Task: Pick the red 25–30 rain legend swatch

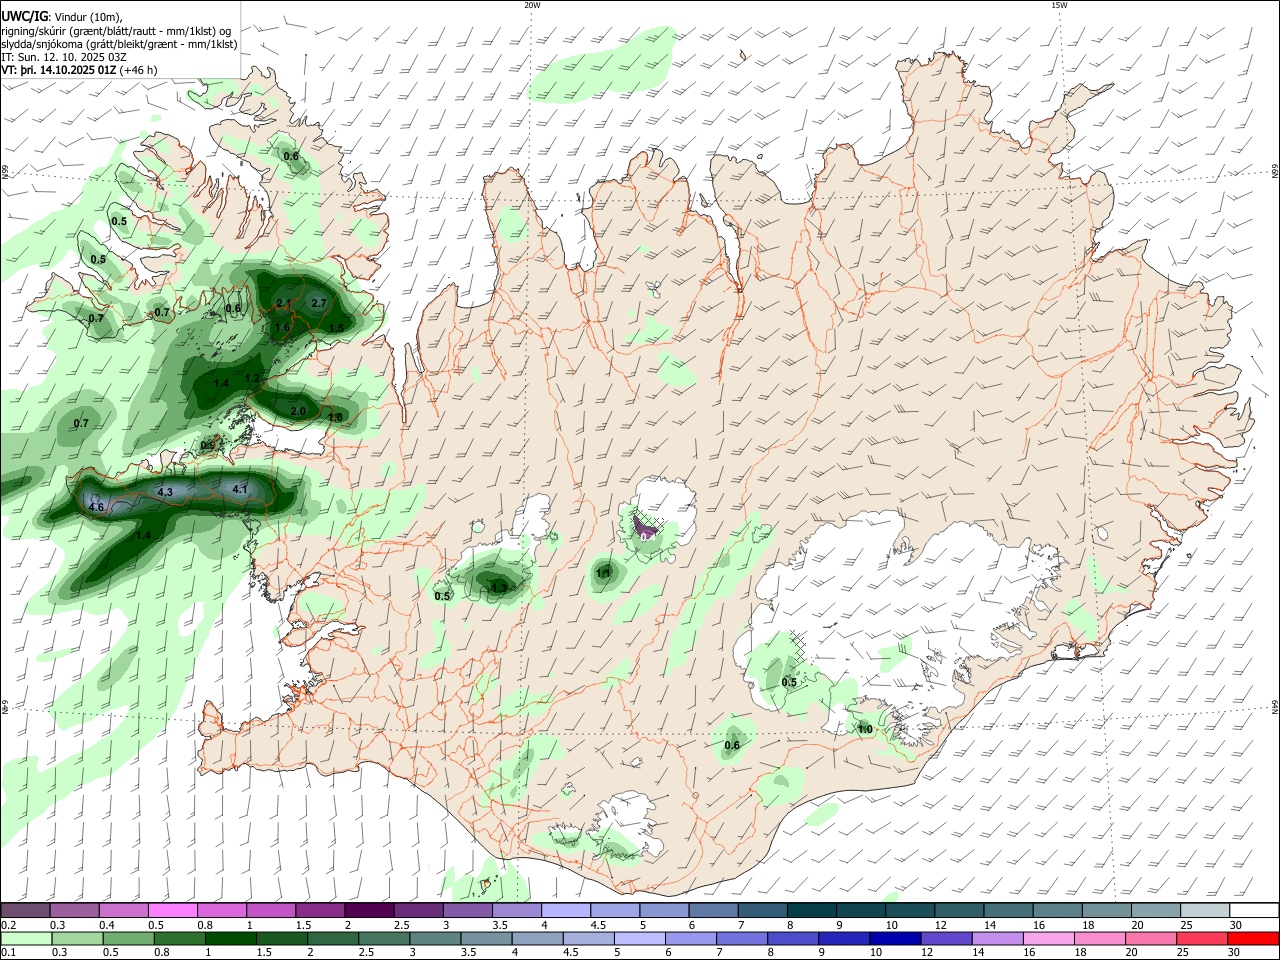Action: coord(1203,938)
